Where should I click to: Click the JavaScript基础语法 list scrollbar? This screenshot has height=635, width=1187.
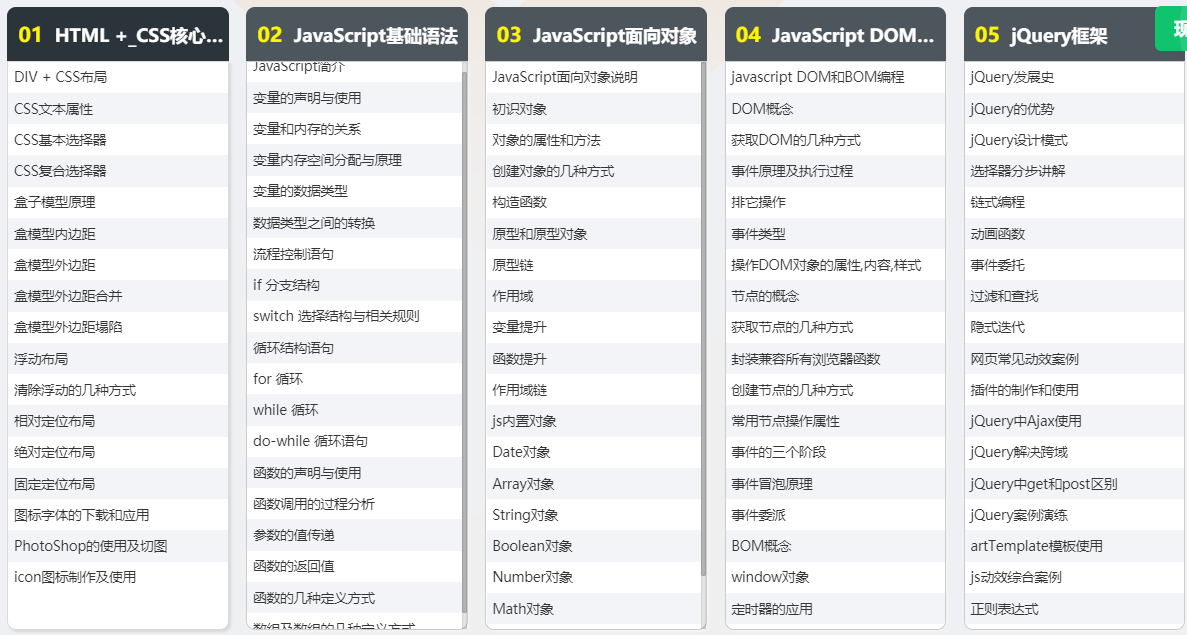coord(464,344)
